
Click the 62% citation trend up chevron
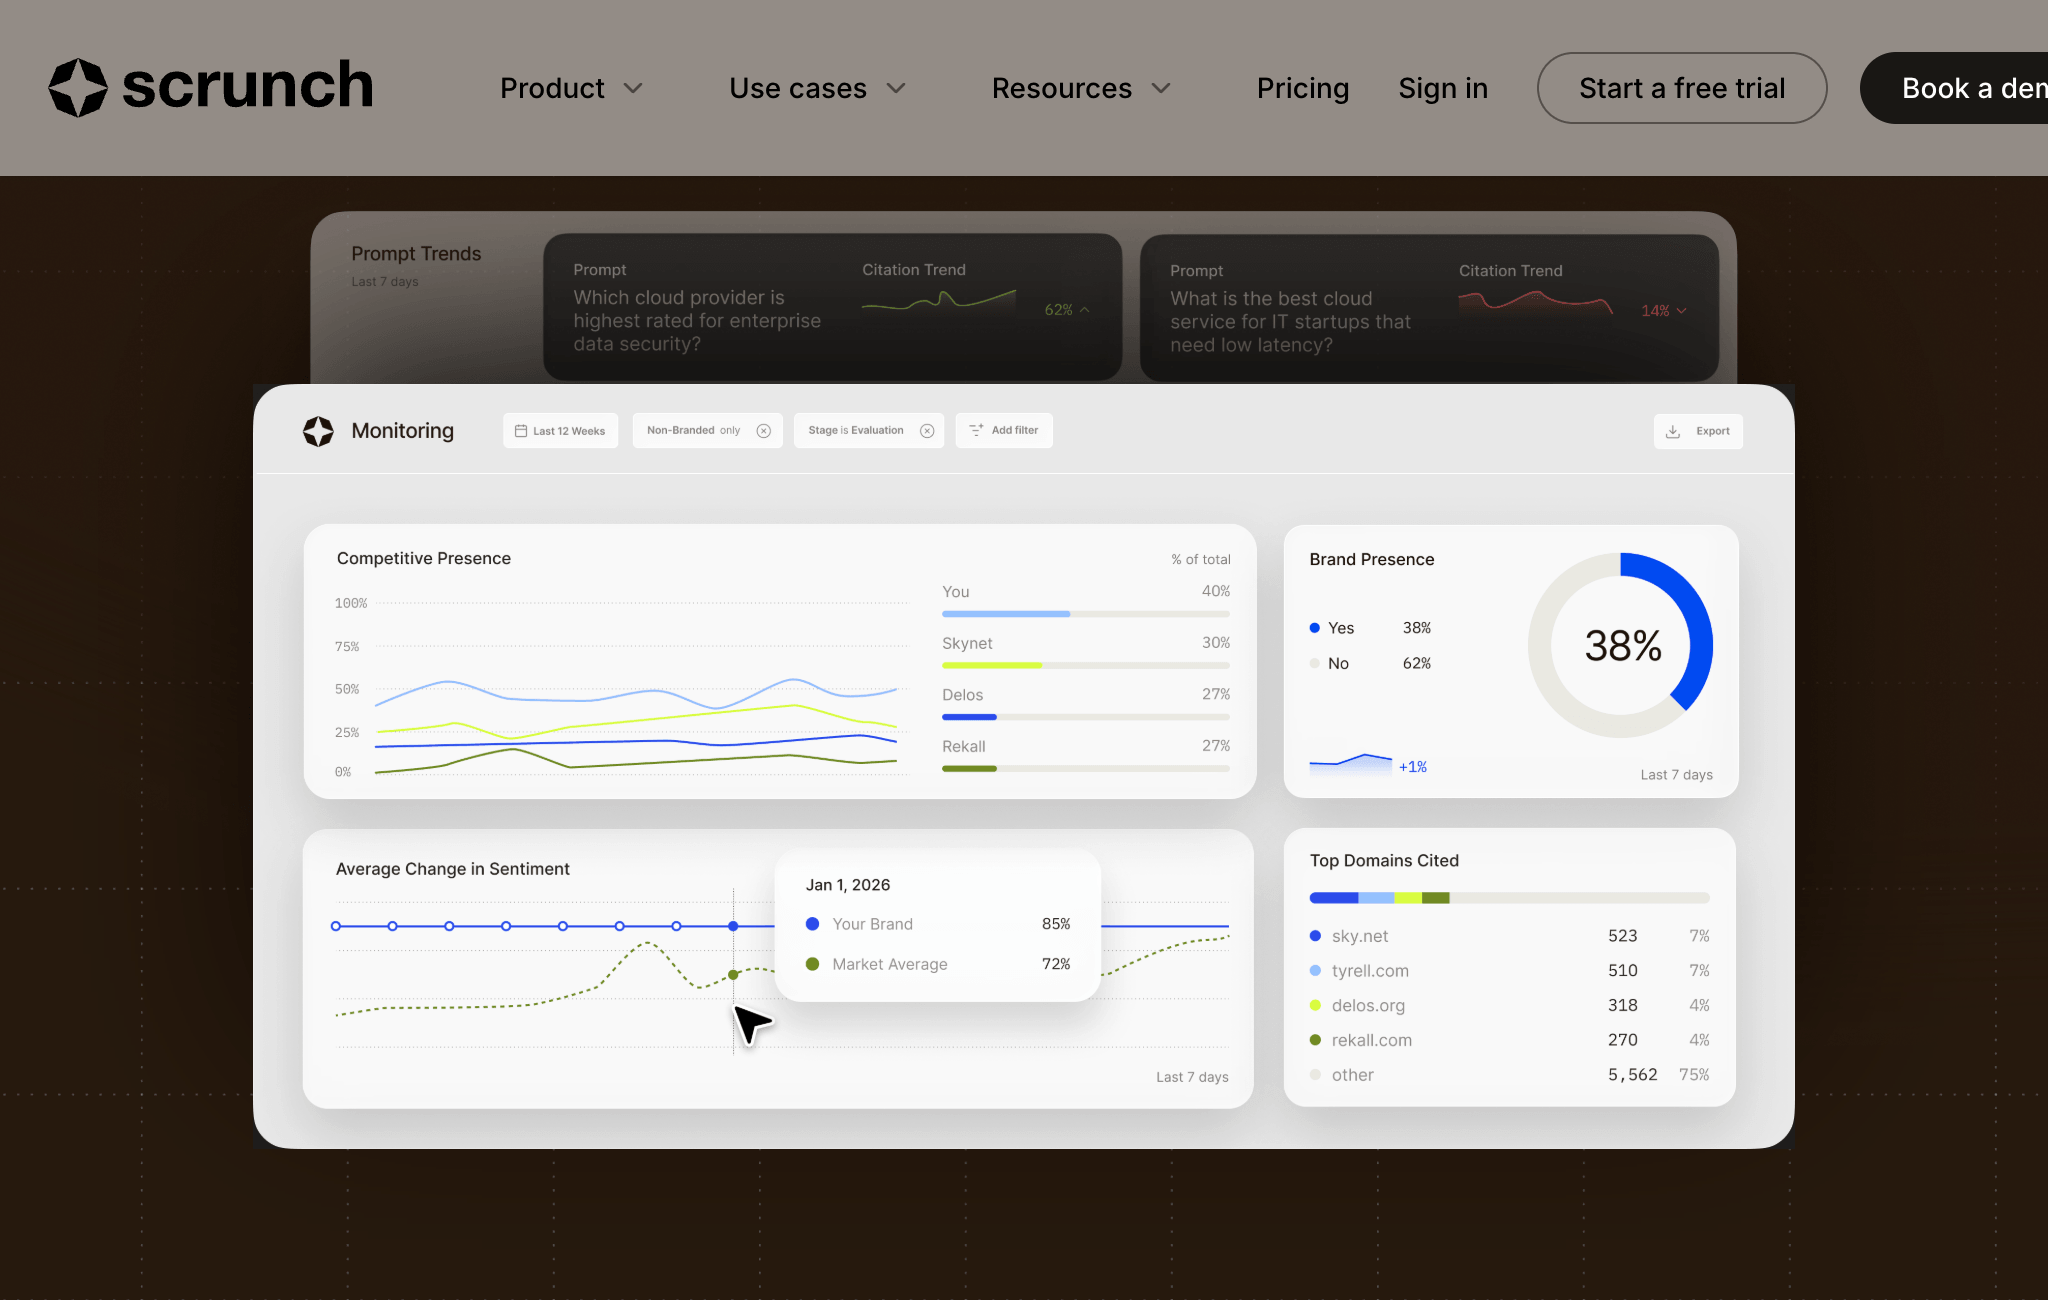tap(1085, 310)
